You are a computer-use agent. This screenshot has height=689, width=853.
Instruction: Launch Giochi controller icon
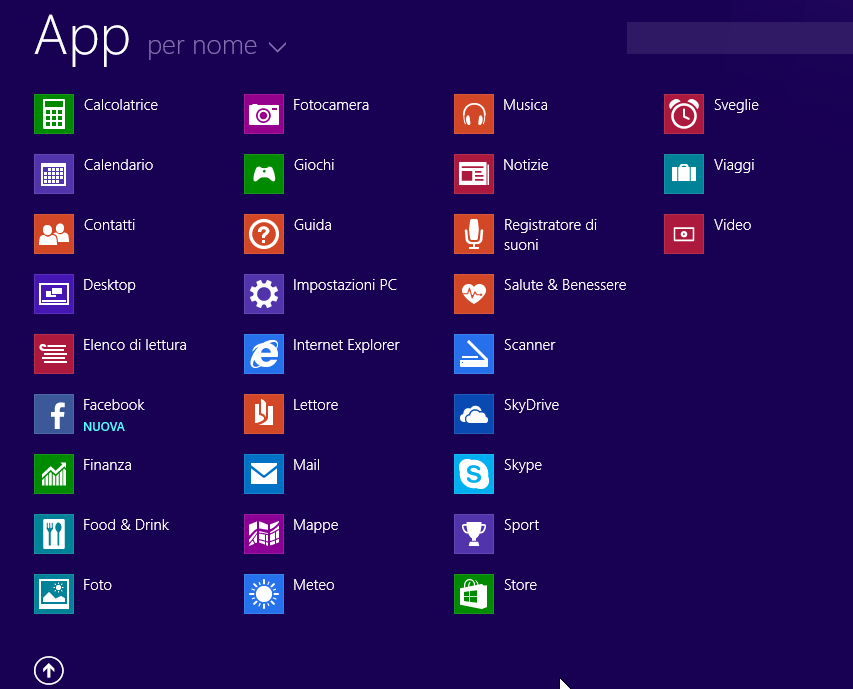(264, 173)
